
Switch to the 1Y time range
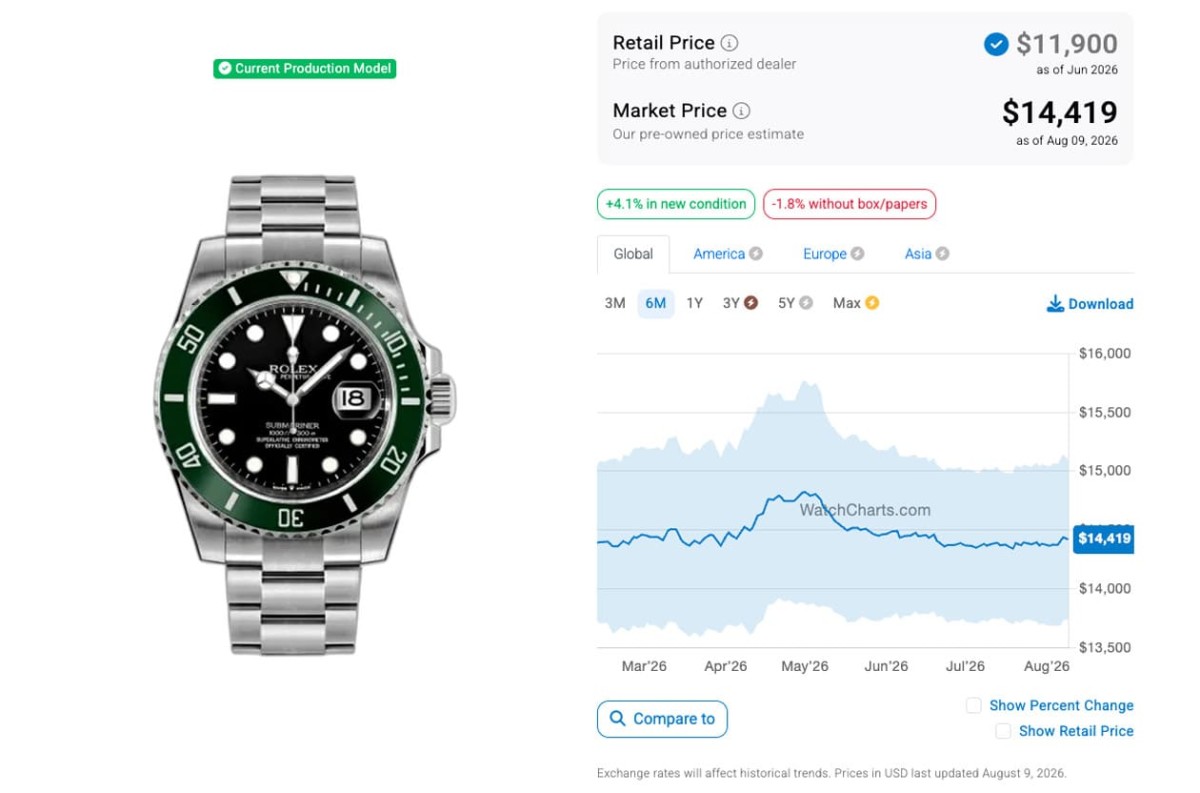click(x=694, y=303)
